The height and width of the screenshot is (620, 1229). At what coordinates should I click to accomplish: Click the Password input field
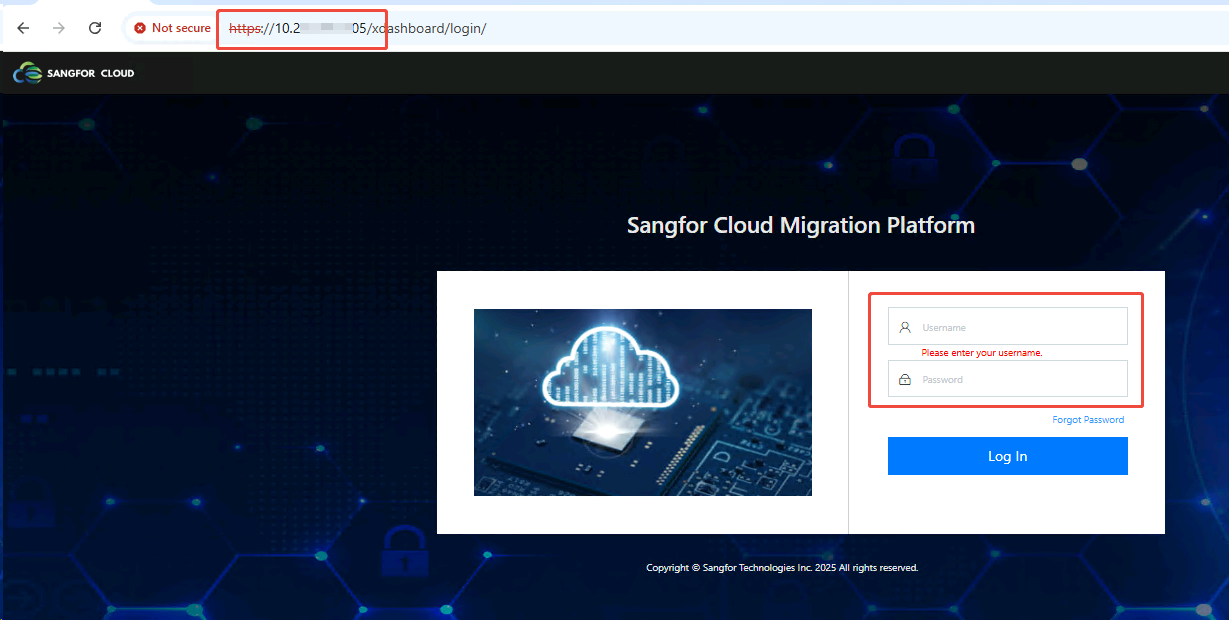[x=1007, y=379]
